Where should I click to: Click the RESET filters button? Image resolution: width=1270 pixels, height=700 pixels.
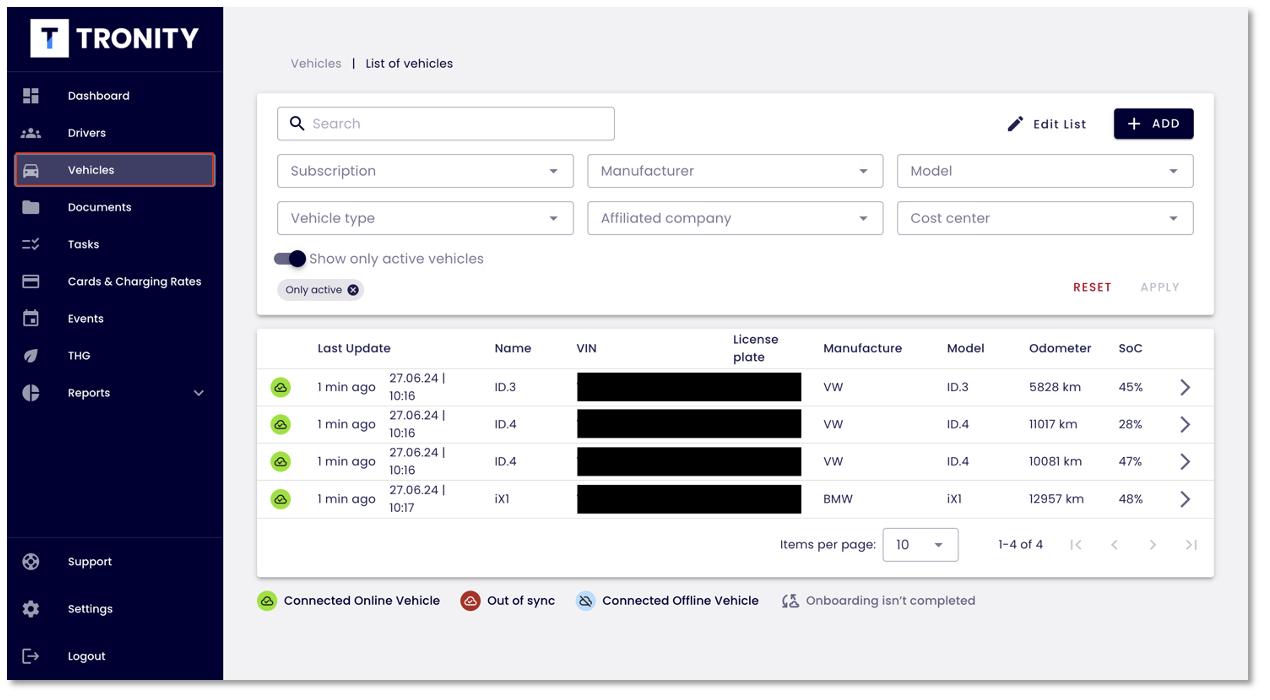point(1092,287)
